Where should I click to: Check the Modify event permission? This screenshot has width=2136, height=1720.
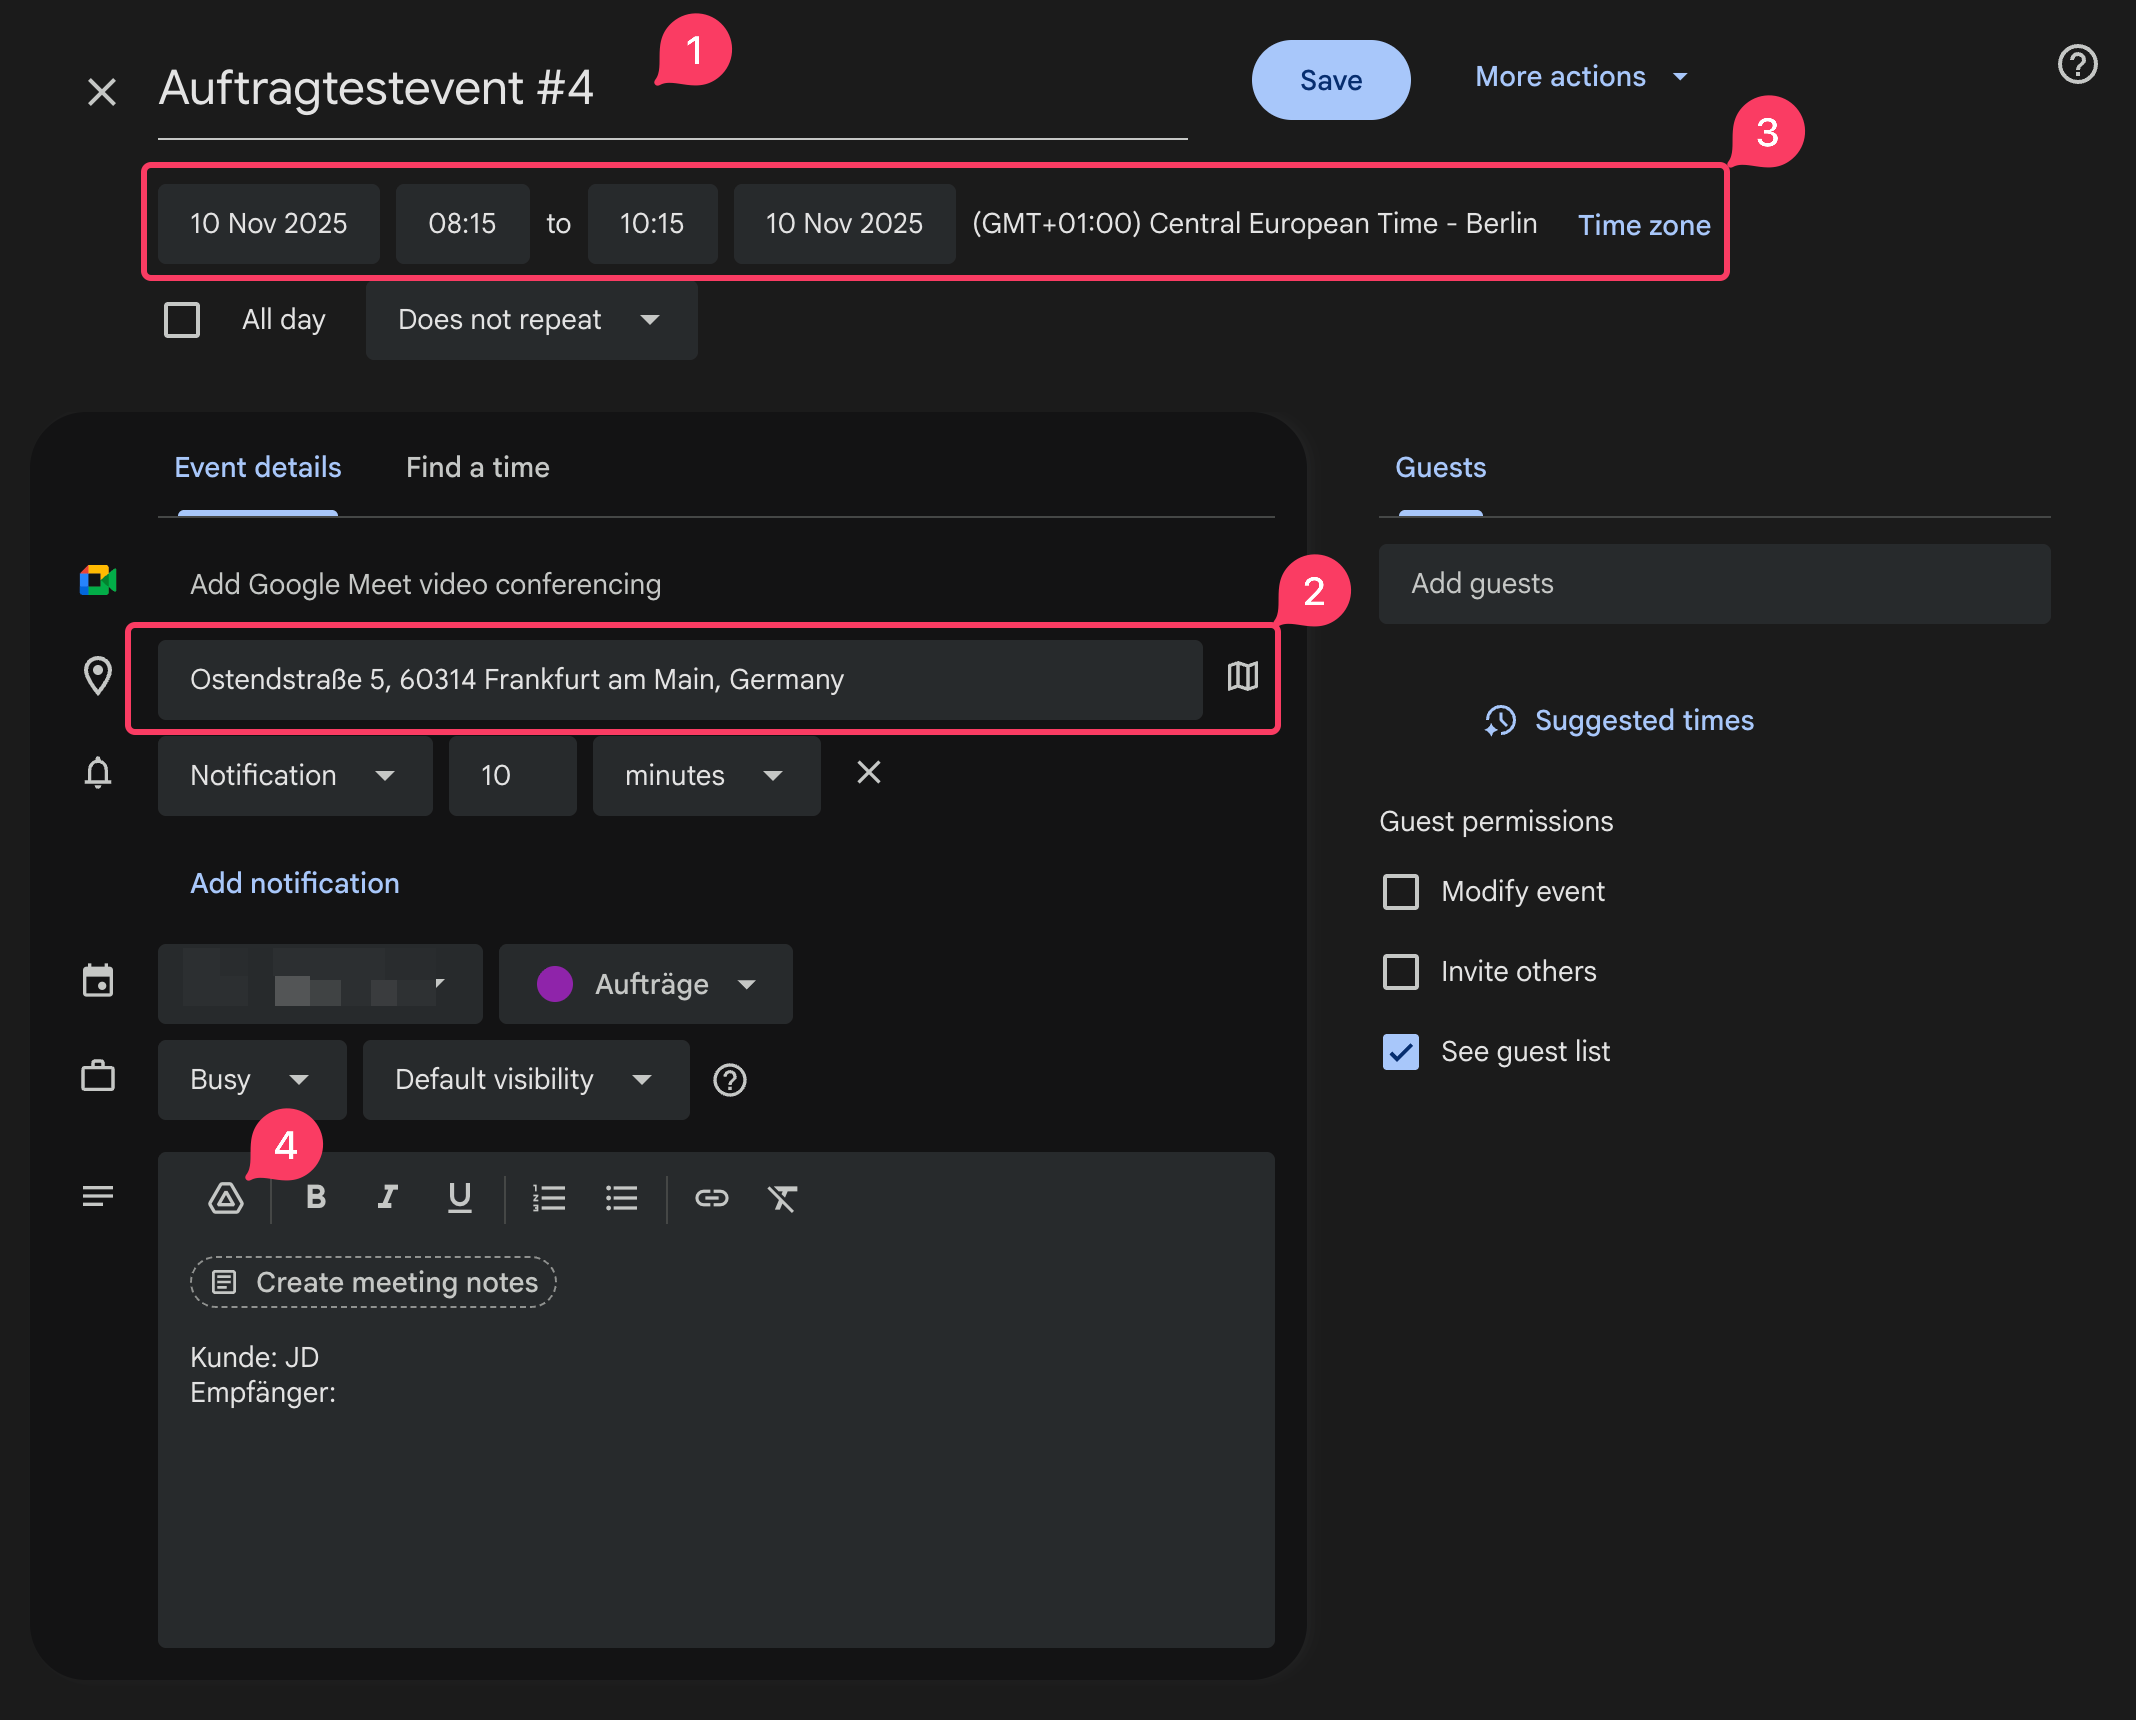pyautogui.click(x=1400, y=891)
